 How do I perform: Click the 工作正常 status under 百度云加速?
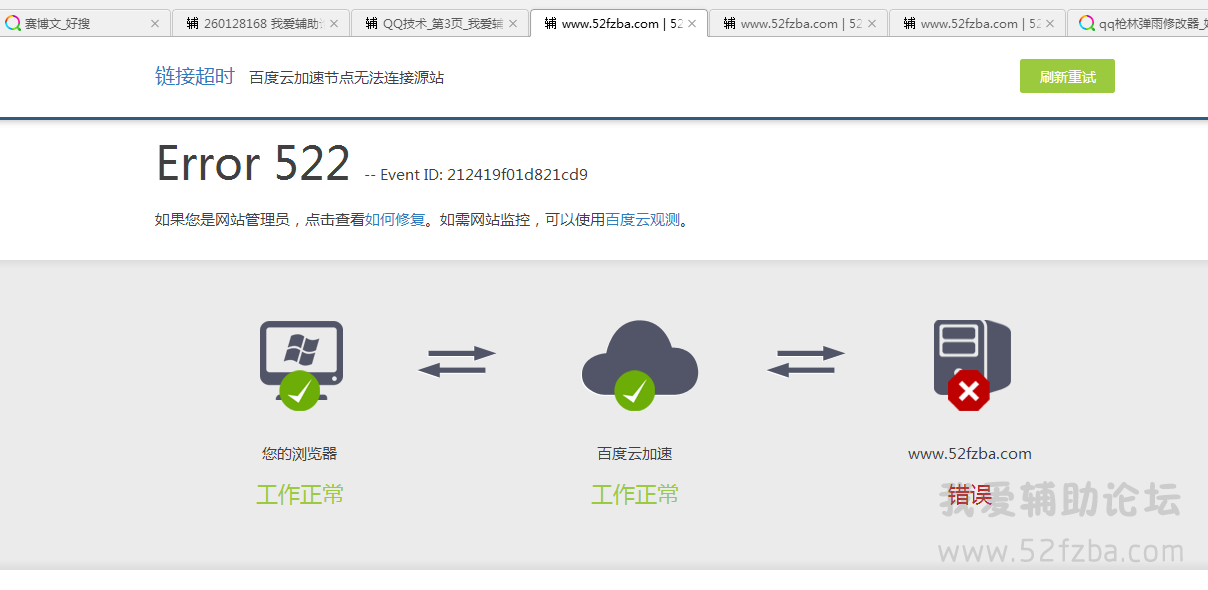(x=635, y=494)
